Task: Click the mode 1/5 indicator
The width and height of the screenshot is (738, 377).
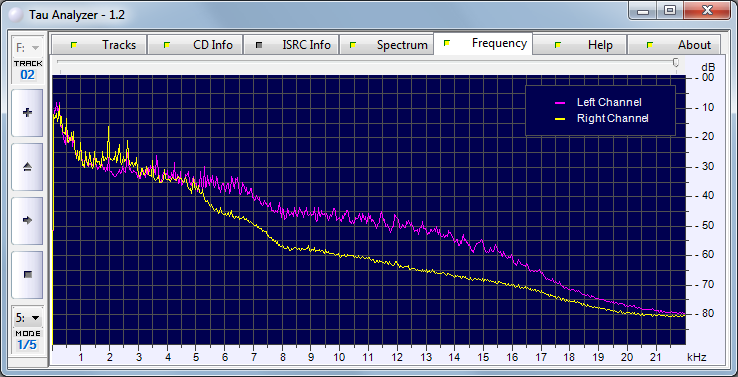Action: 27,345
